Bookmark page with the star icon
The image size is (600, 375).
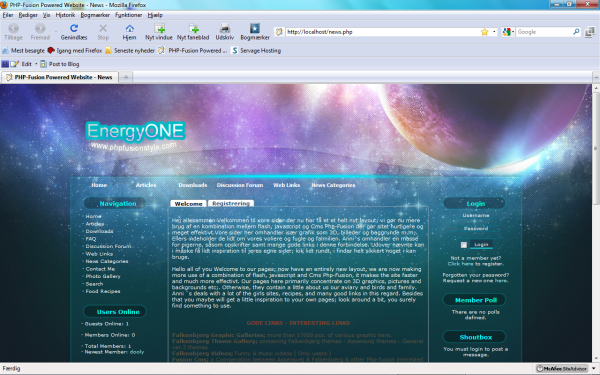484,32
